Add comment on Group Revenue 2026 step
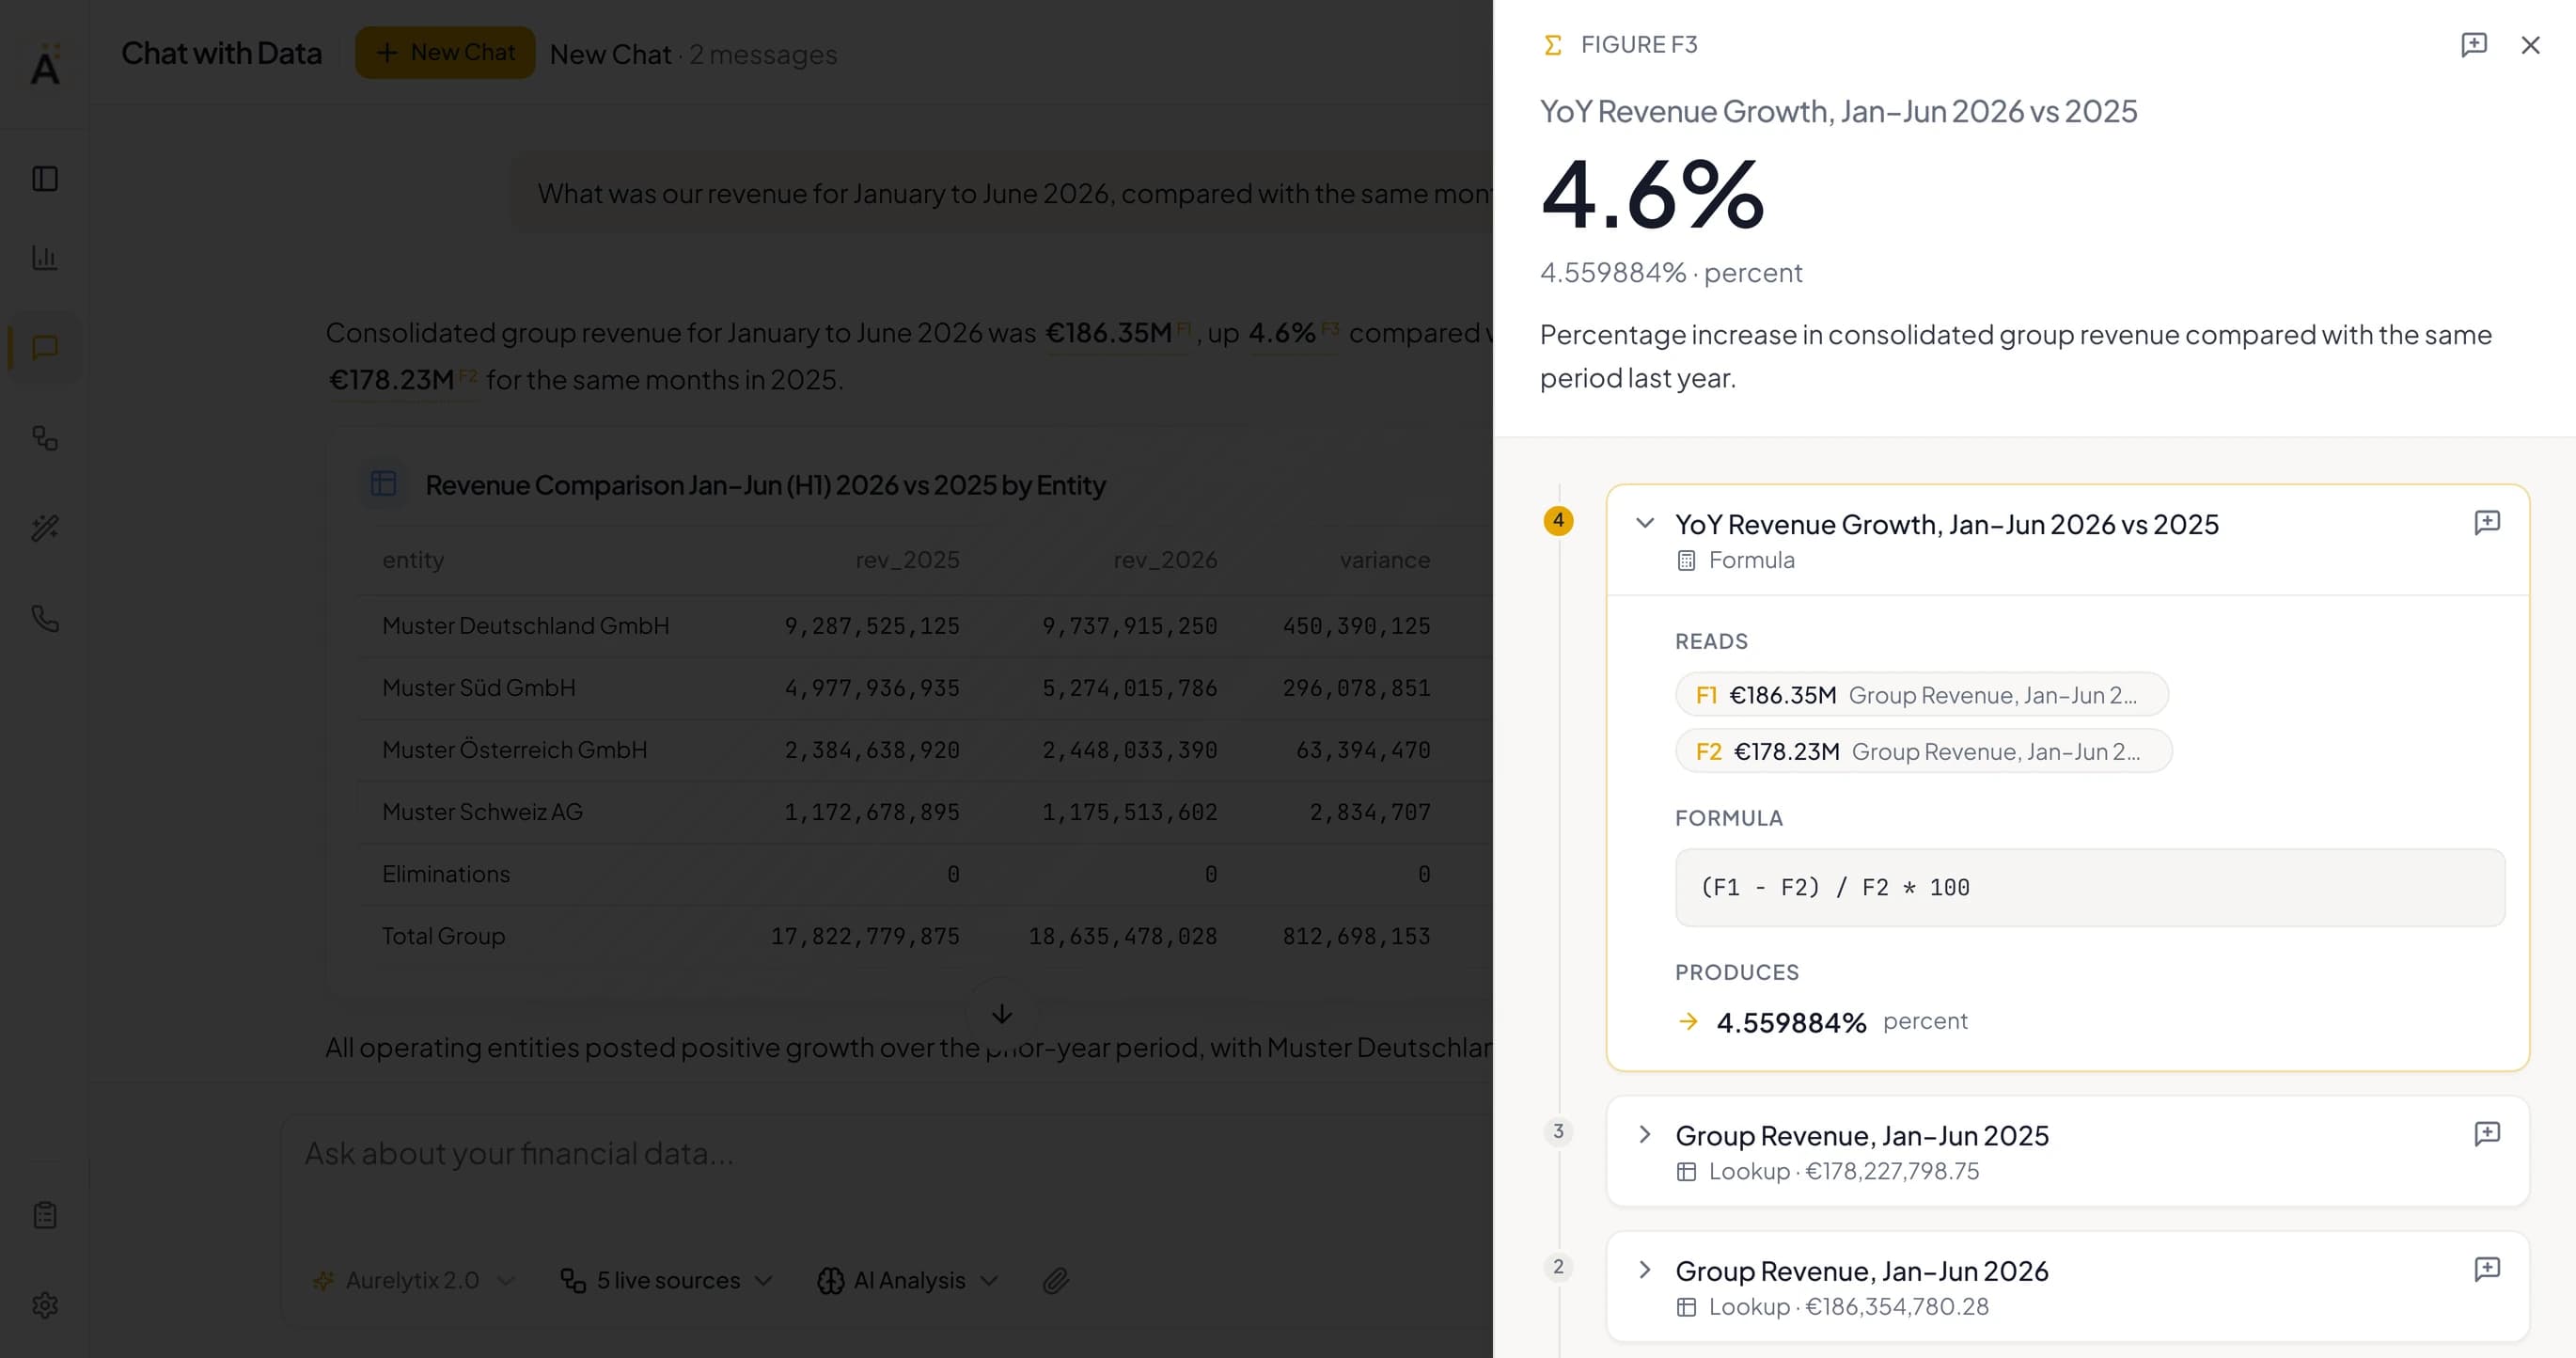The width and height of the screenshot is (2576, 1358). pyautogui.click(x=2487, y=1269)
